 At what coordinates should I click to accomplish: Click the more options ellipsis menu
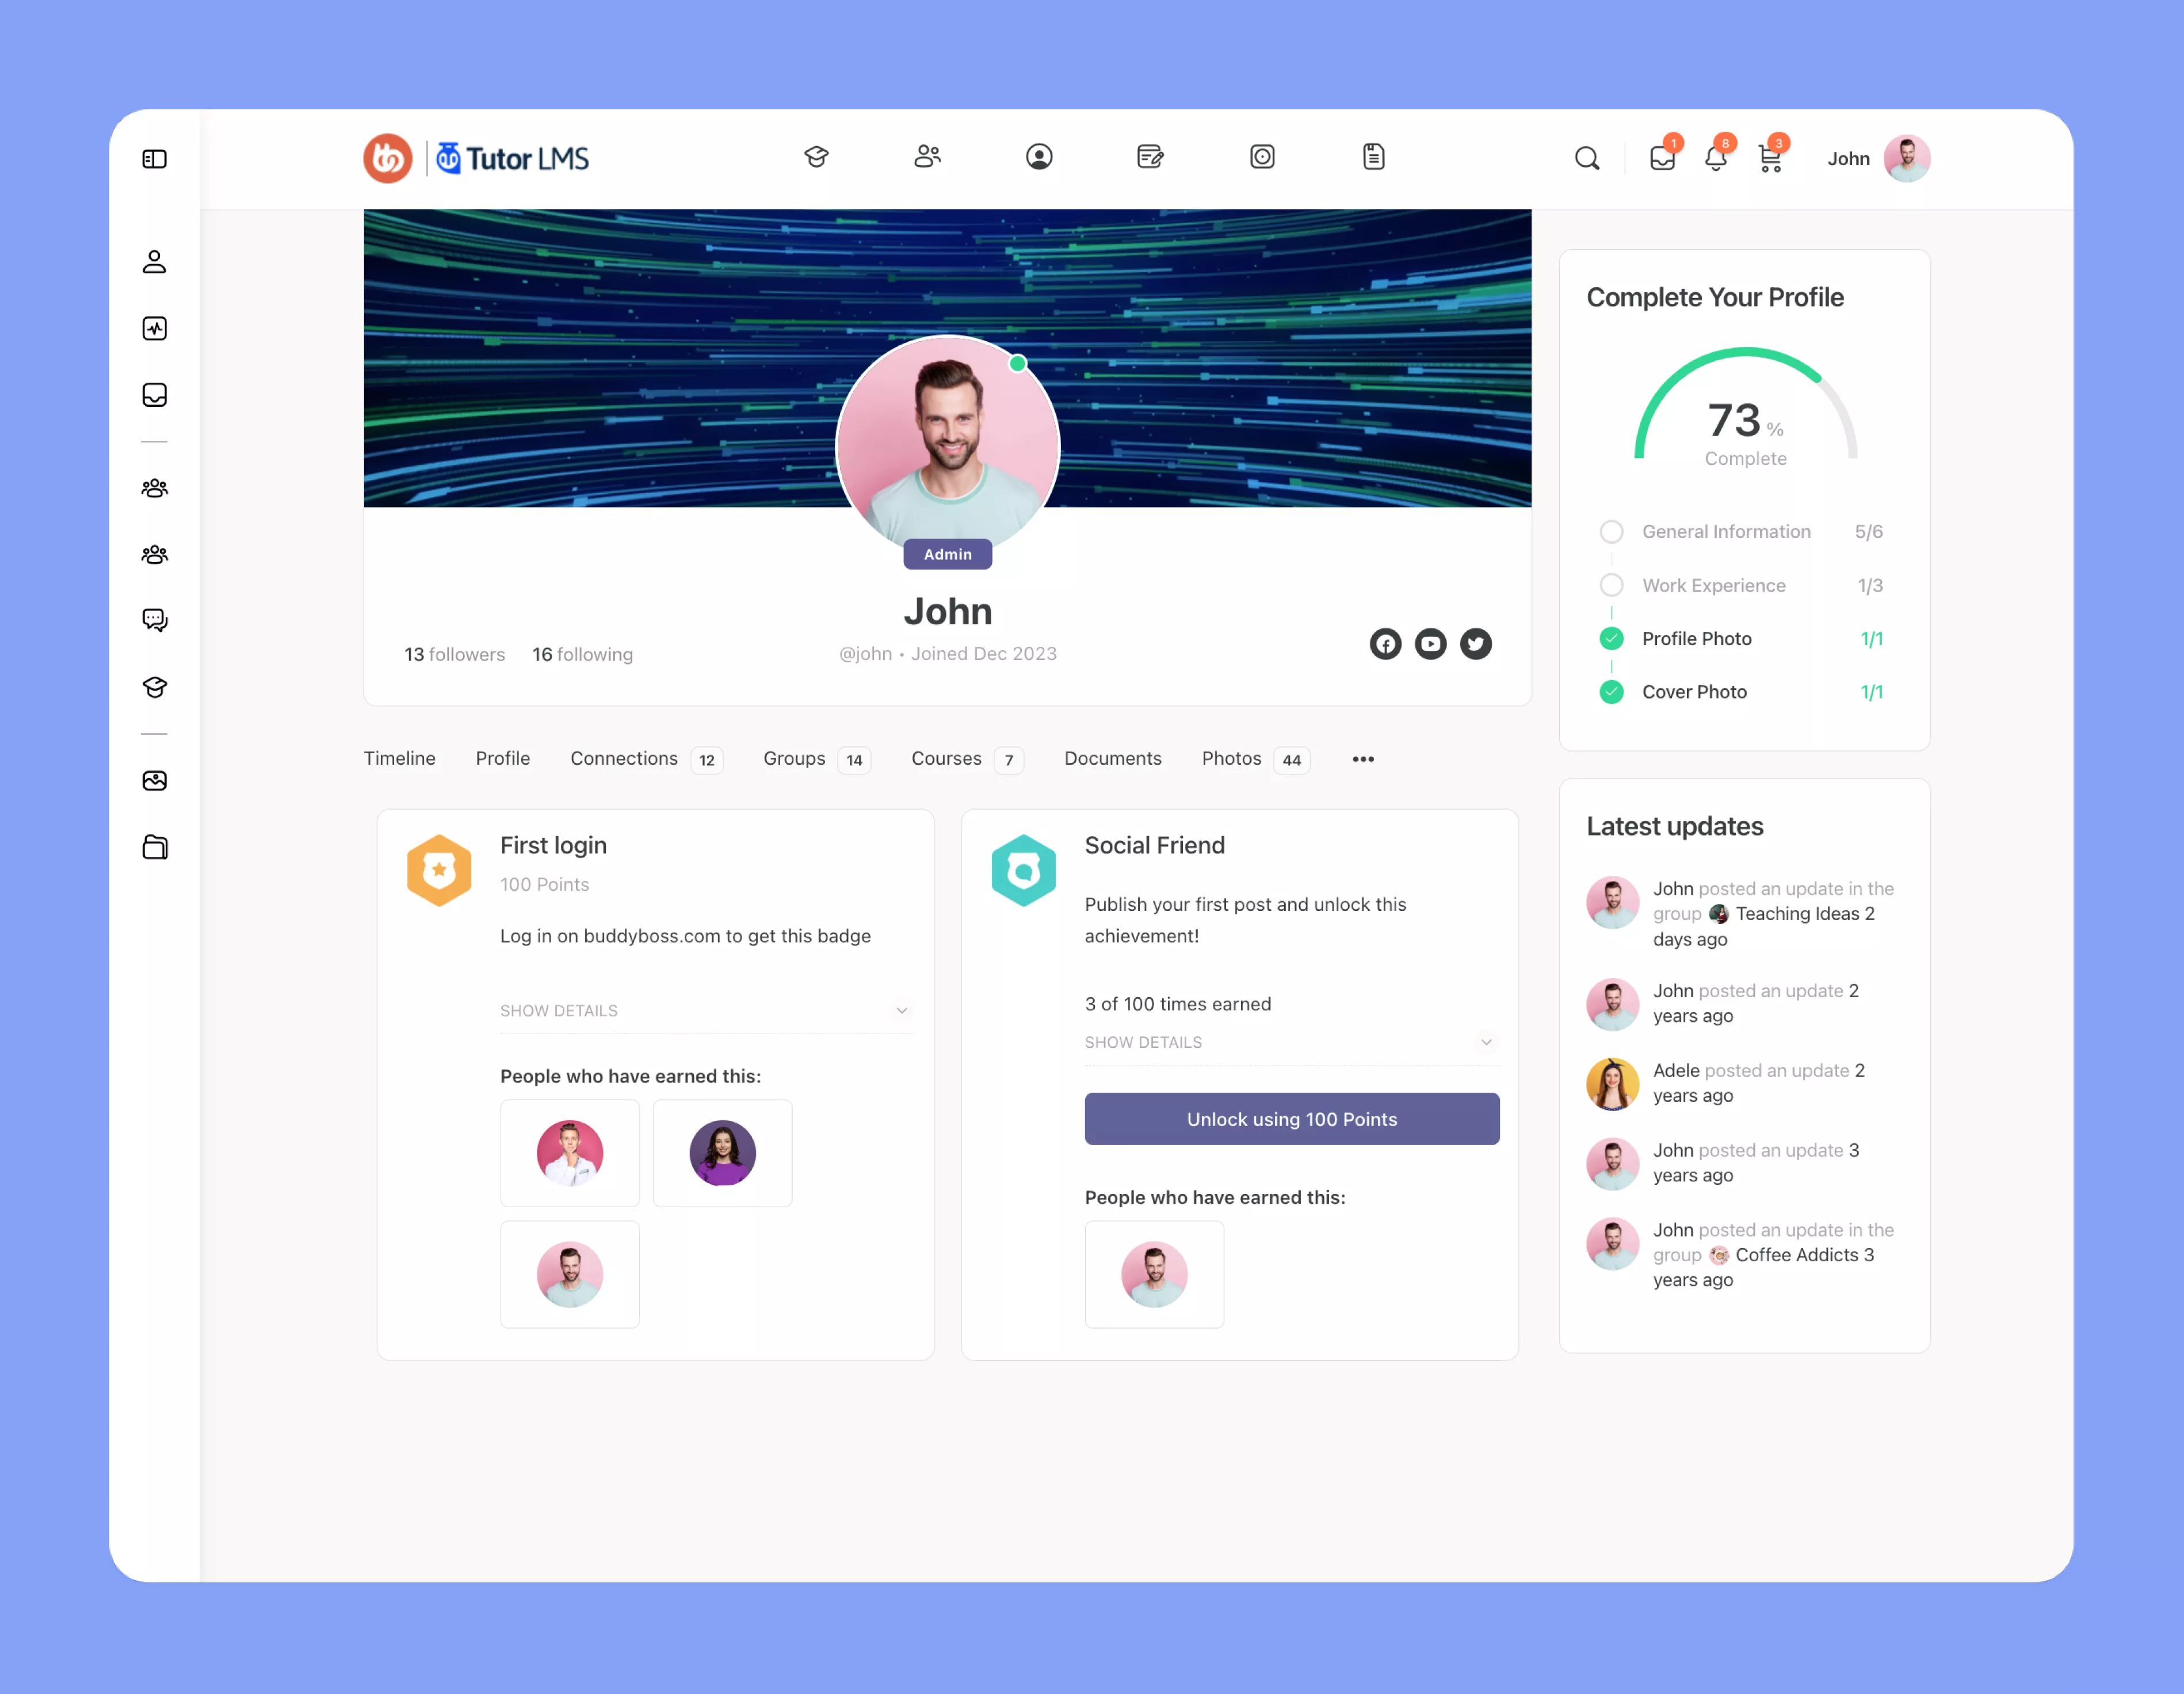tap(1363, 759)
